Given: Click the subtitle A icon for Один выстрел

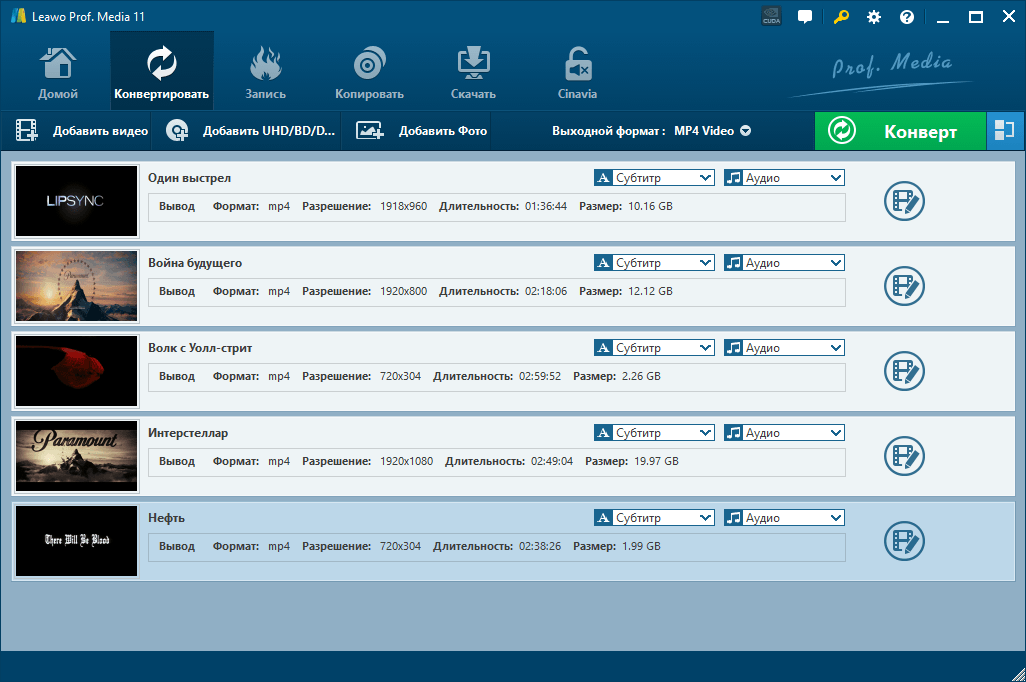Looking at the screenshot, I should (603, 178).
